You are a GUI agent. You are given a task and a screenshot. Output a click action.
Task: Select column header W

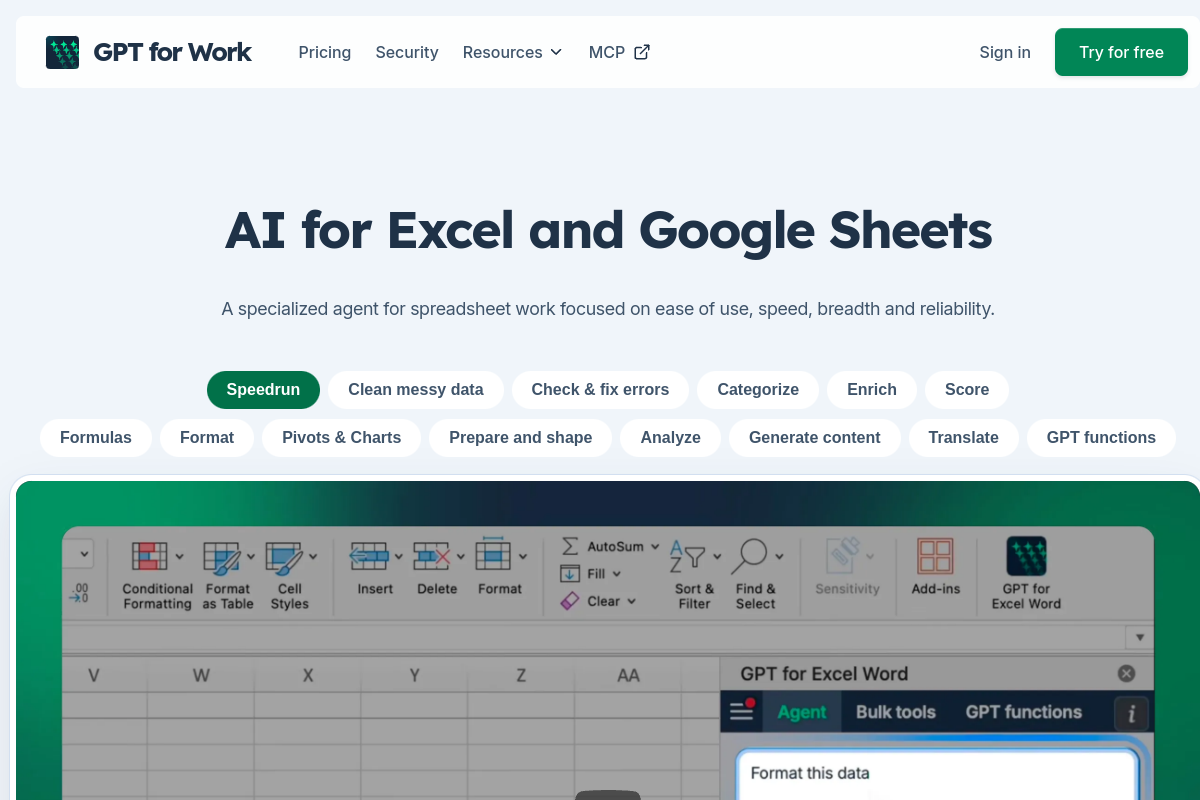click(x=201, y=676)
